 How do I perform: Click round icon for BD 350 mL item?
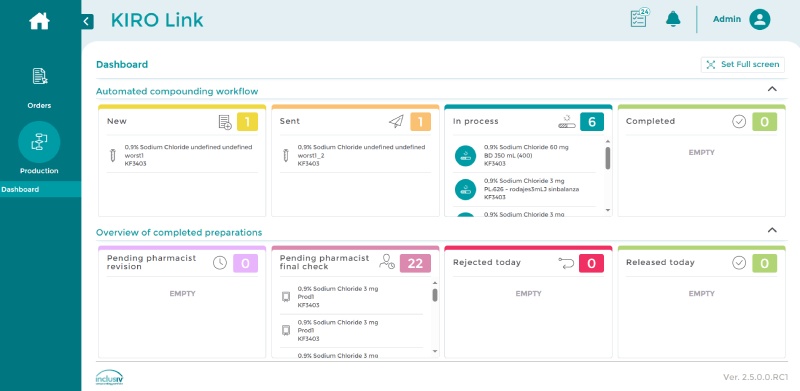(x=465, y=156)
